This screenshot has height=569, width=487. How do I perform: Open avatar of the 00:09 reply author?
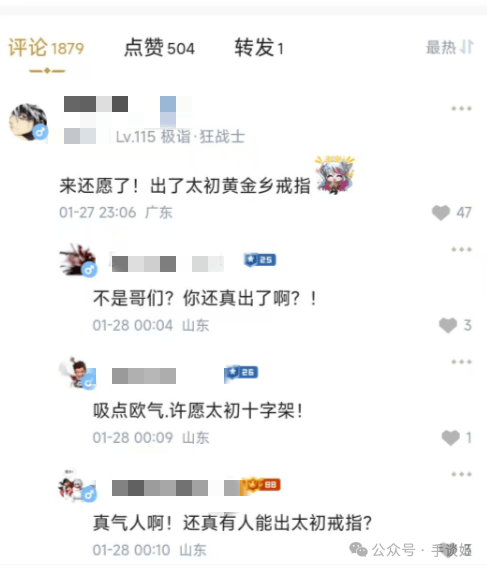[x=78, y=373]
